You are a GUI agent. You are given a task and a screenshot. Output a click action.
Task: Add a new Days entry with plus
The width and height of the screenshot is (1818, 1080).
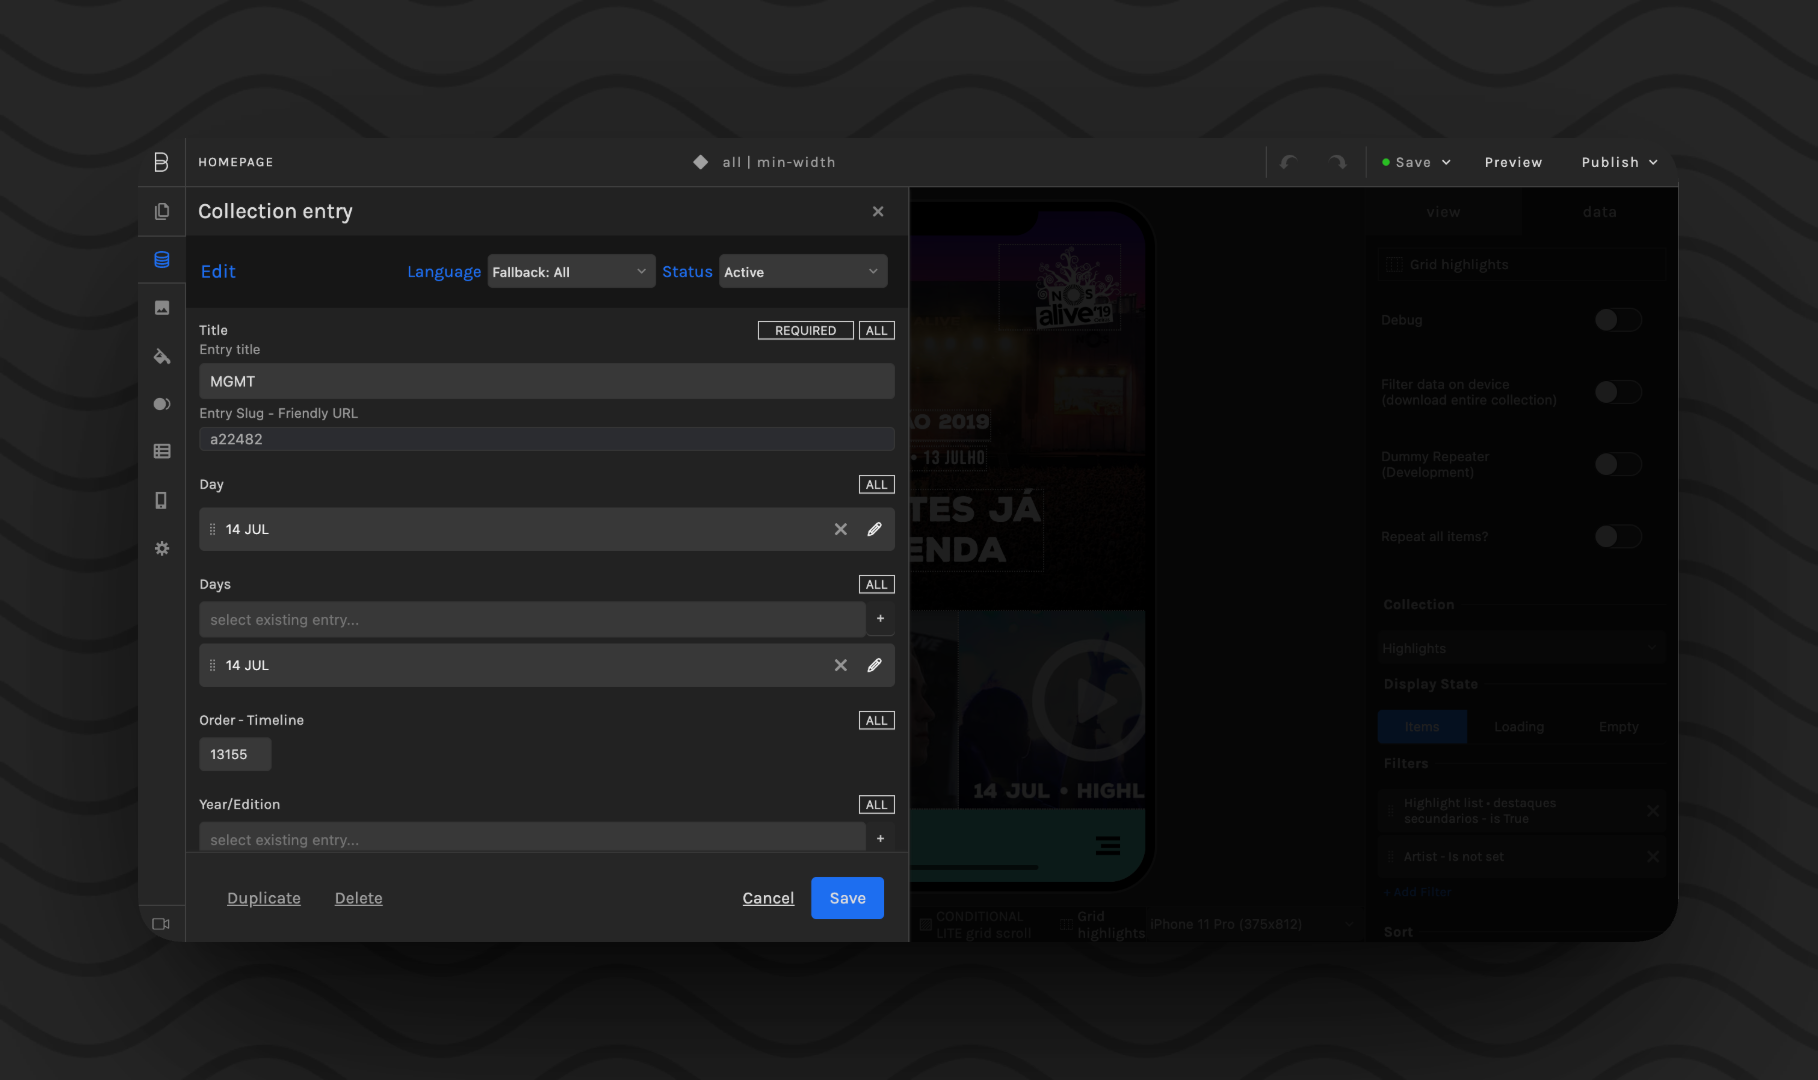point(880,619)
